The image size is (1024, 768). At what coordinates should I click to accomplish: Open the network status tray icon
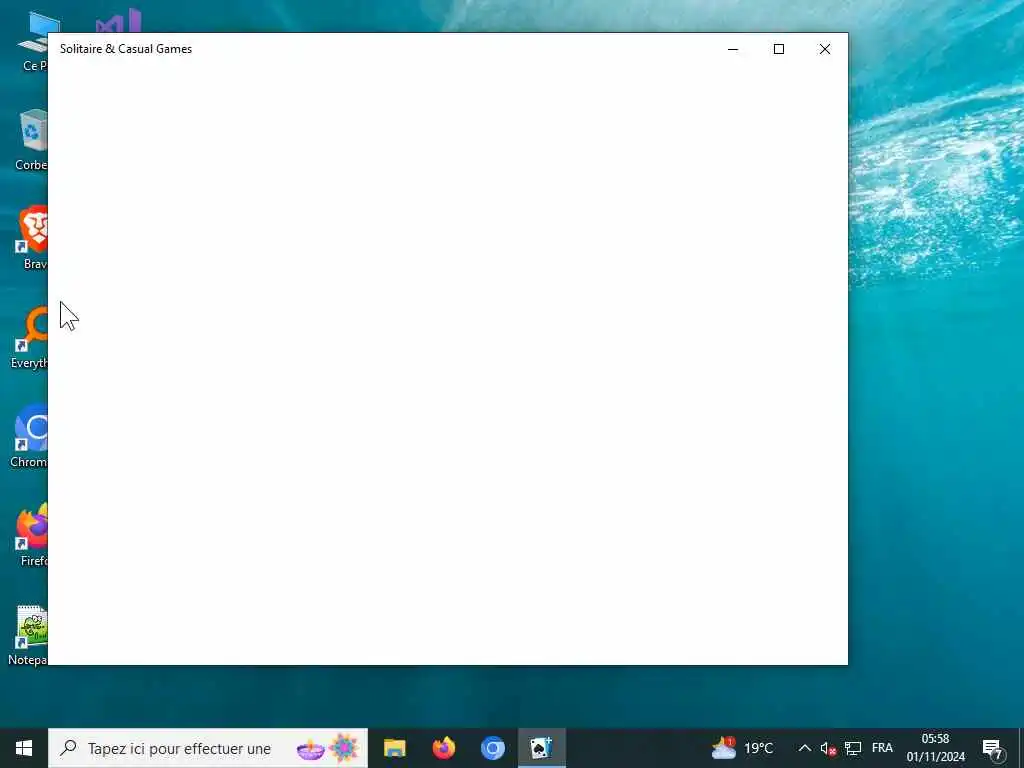pos(853,748)
